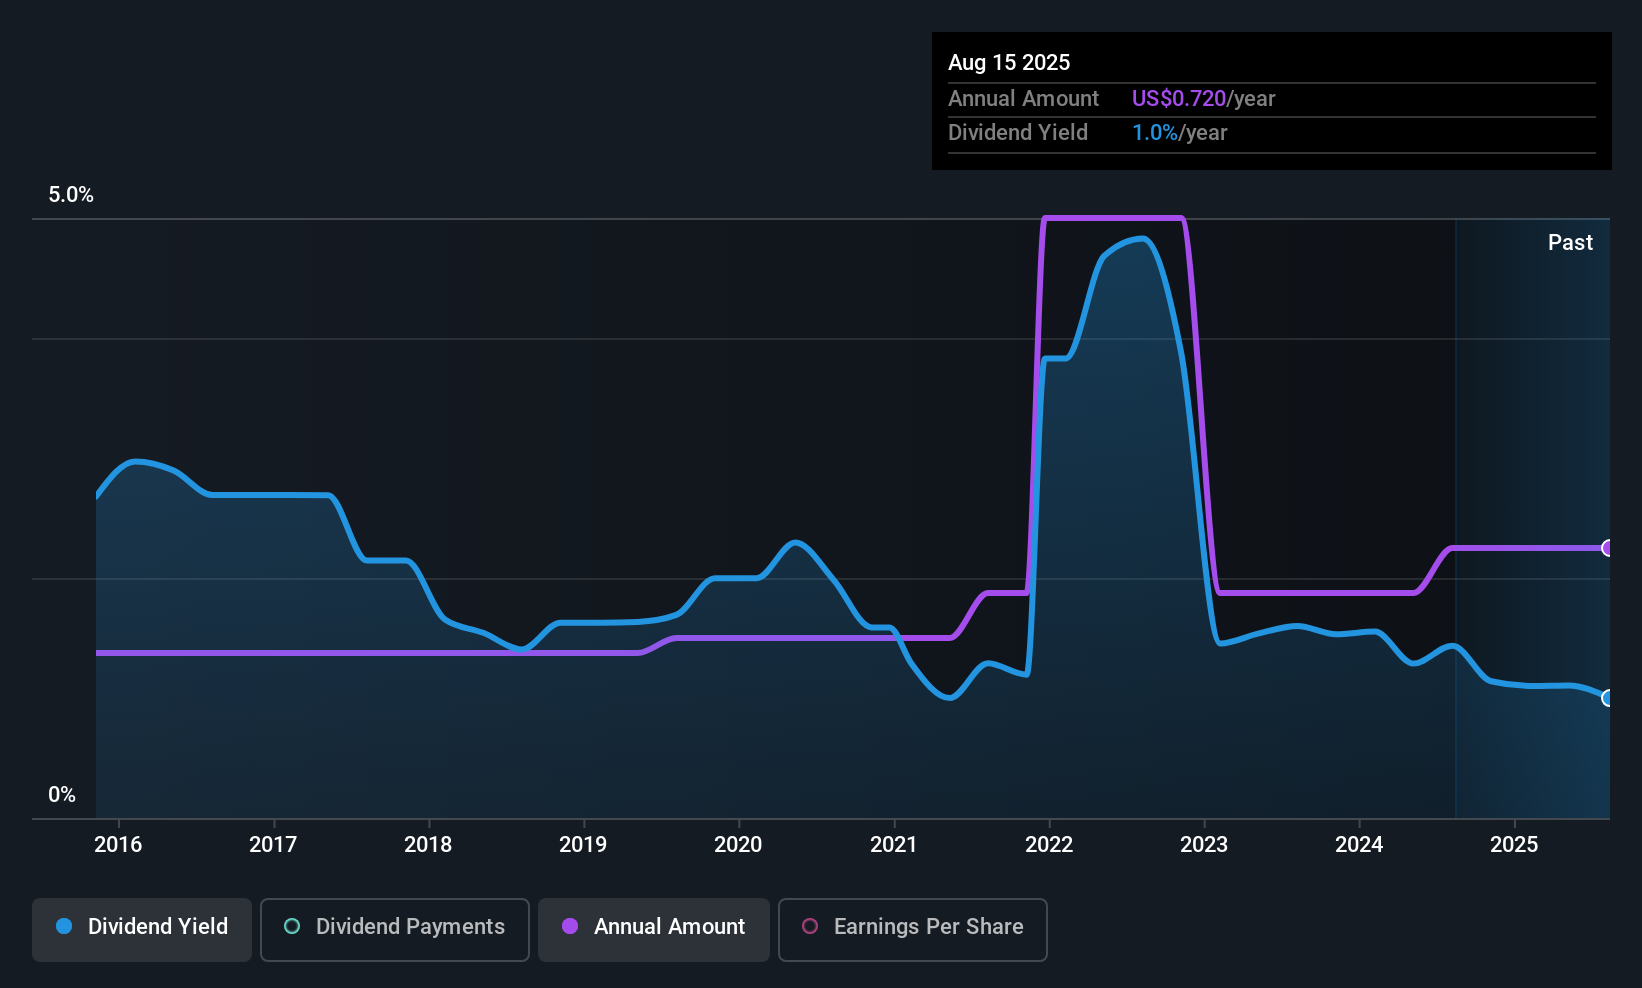Select the blue Dividend Yield line endpoint marker
Viewport: 1642px width, 988px height.
coord(1608,698)
